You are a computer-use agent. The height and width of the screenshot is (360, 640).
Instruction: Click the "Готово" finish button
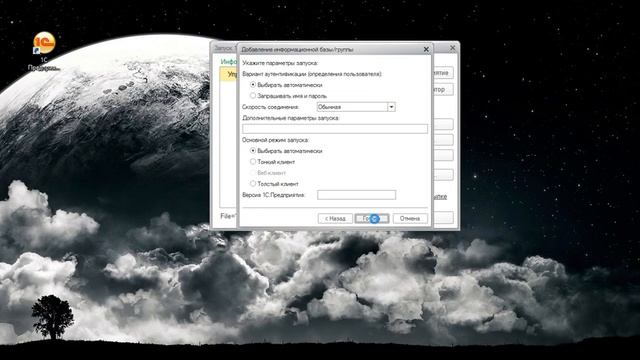pyautogui.click(x=372, y=219)
